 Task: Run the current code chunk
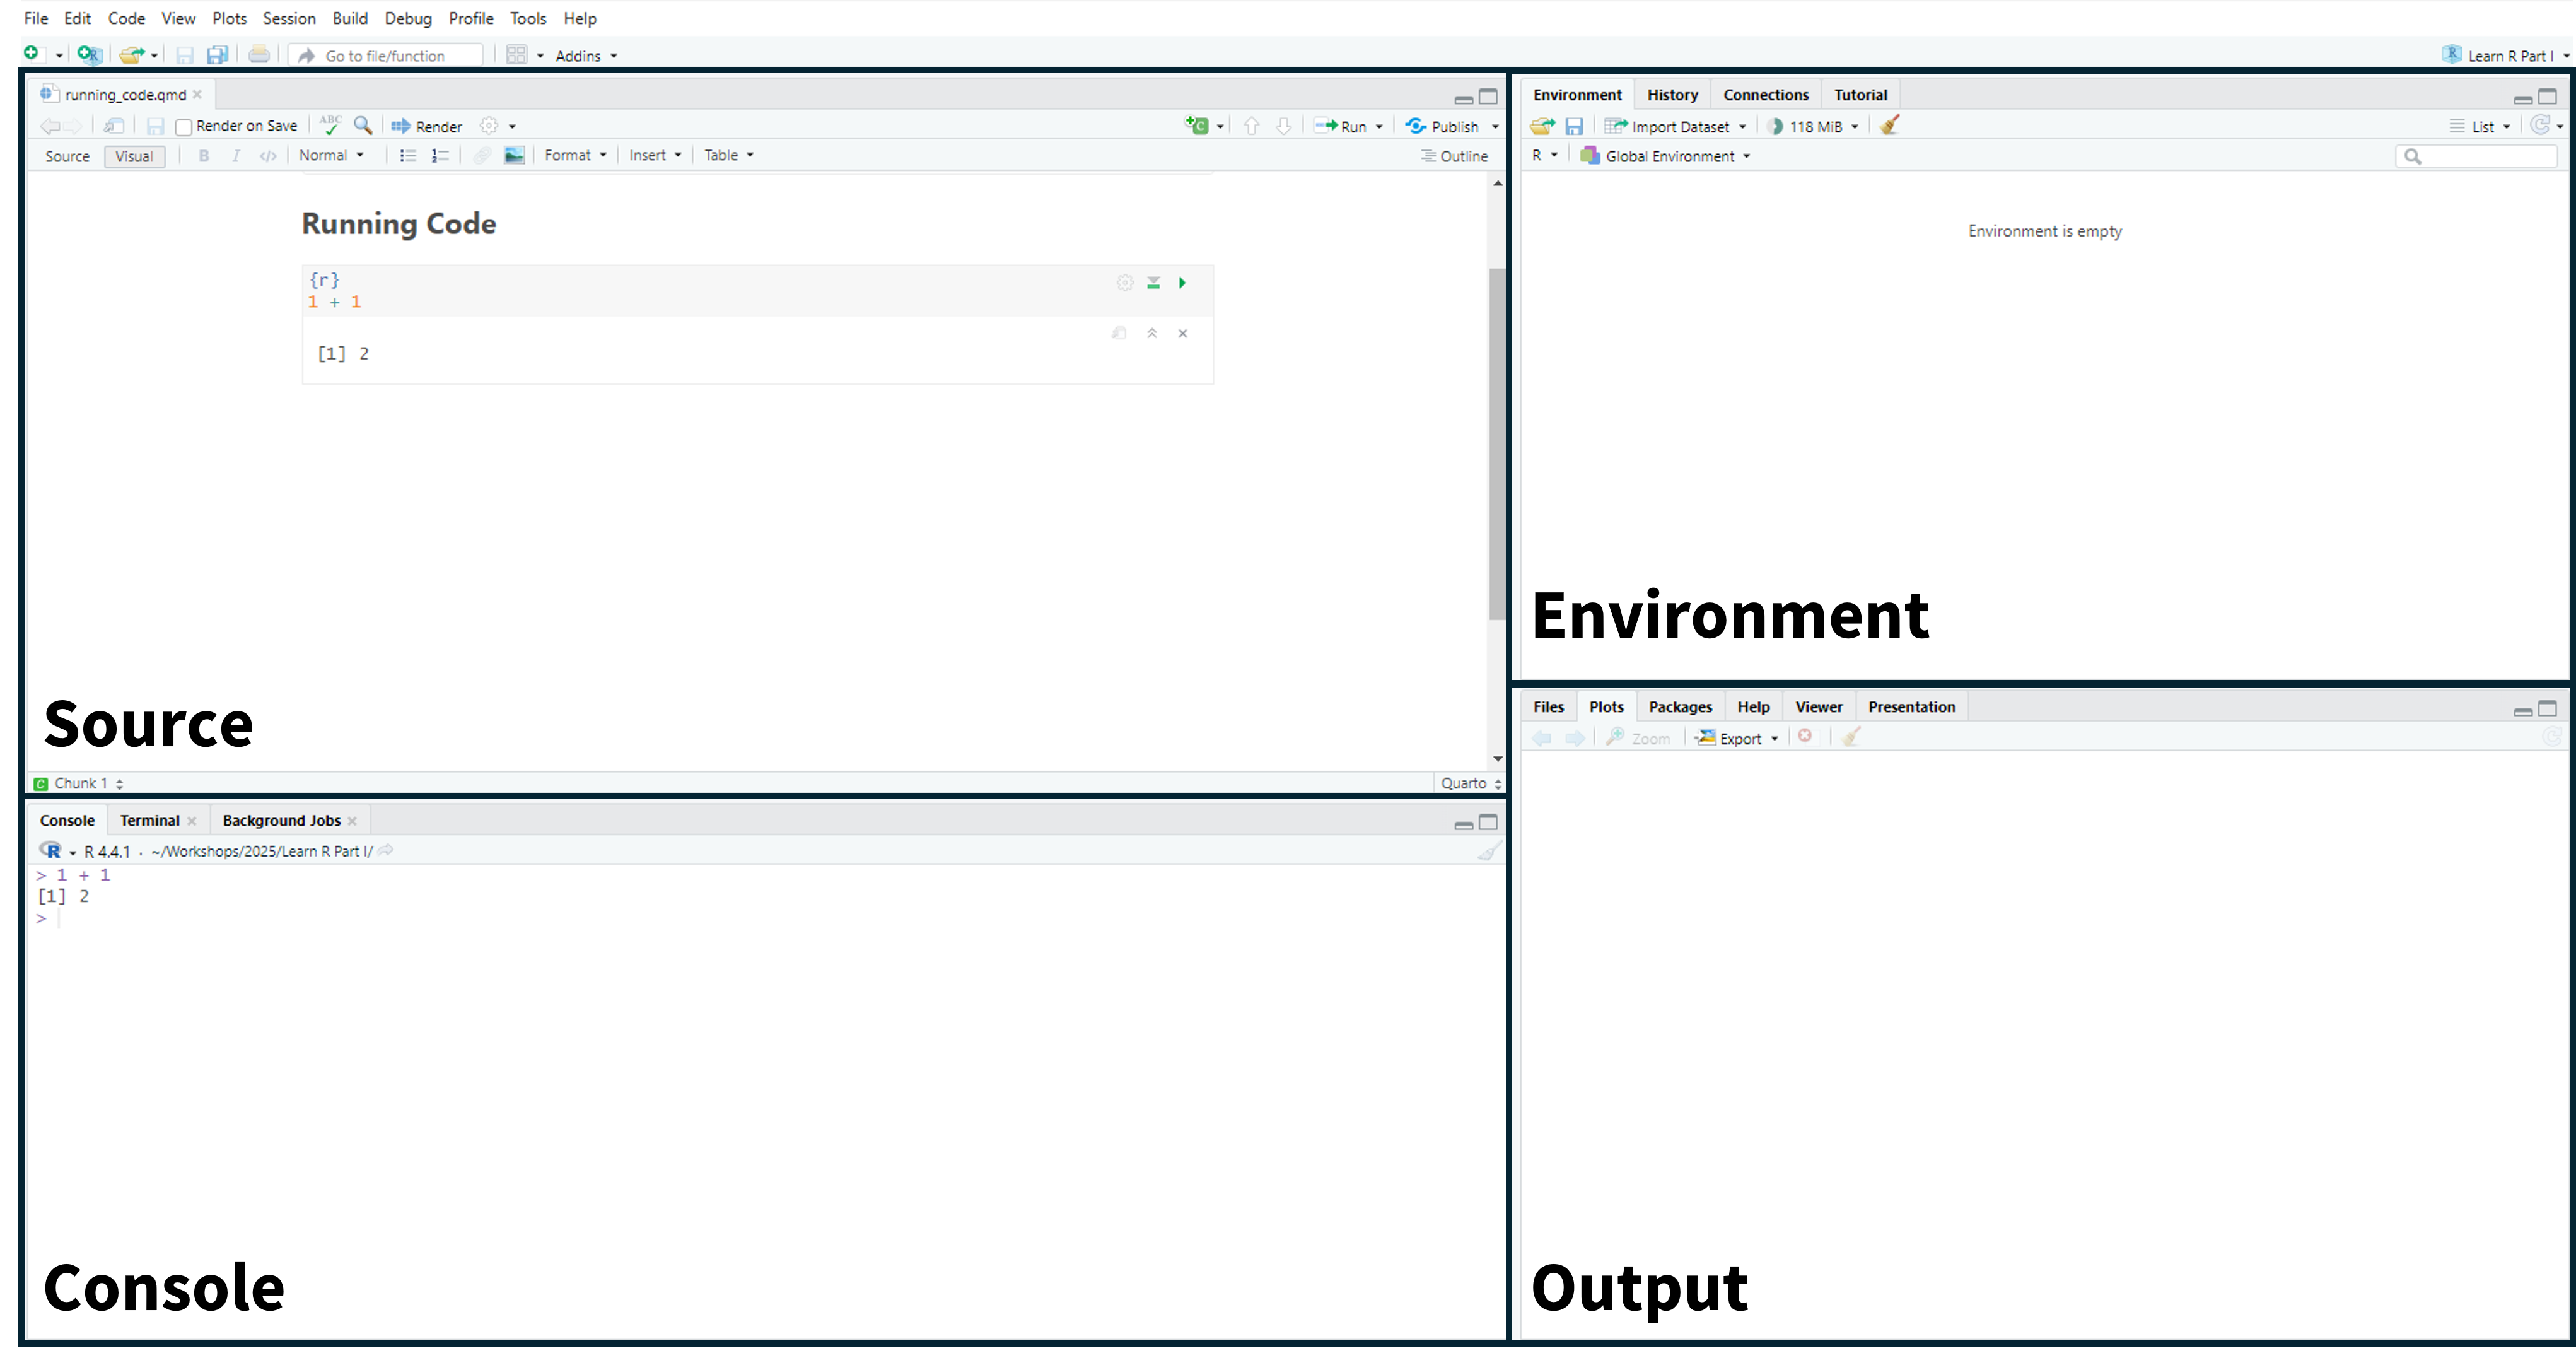pos(1182,283)
